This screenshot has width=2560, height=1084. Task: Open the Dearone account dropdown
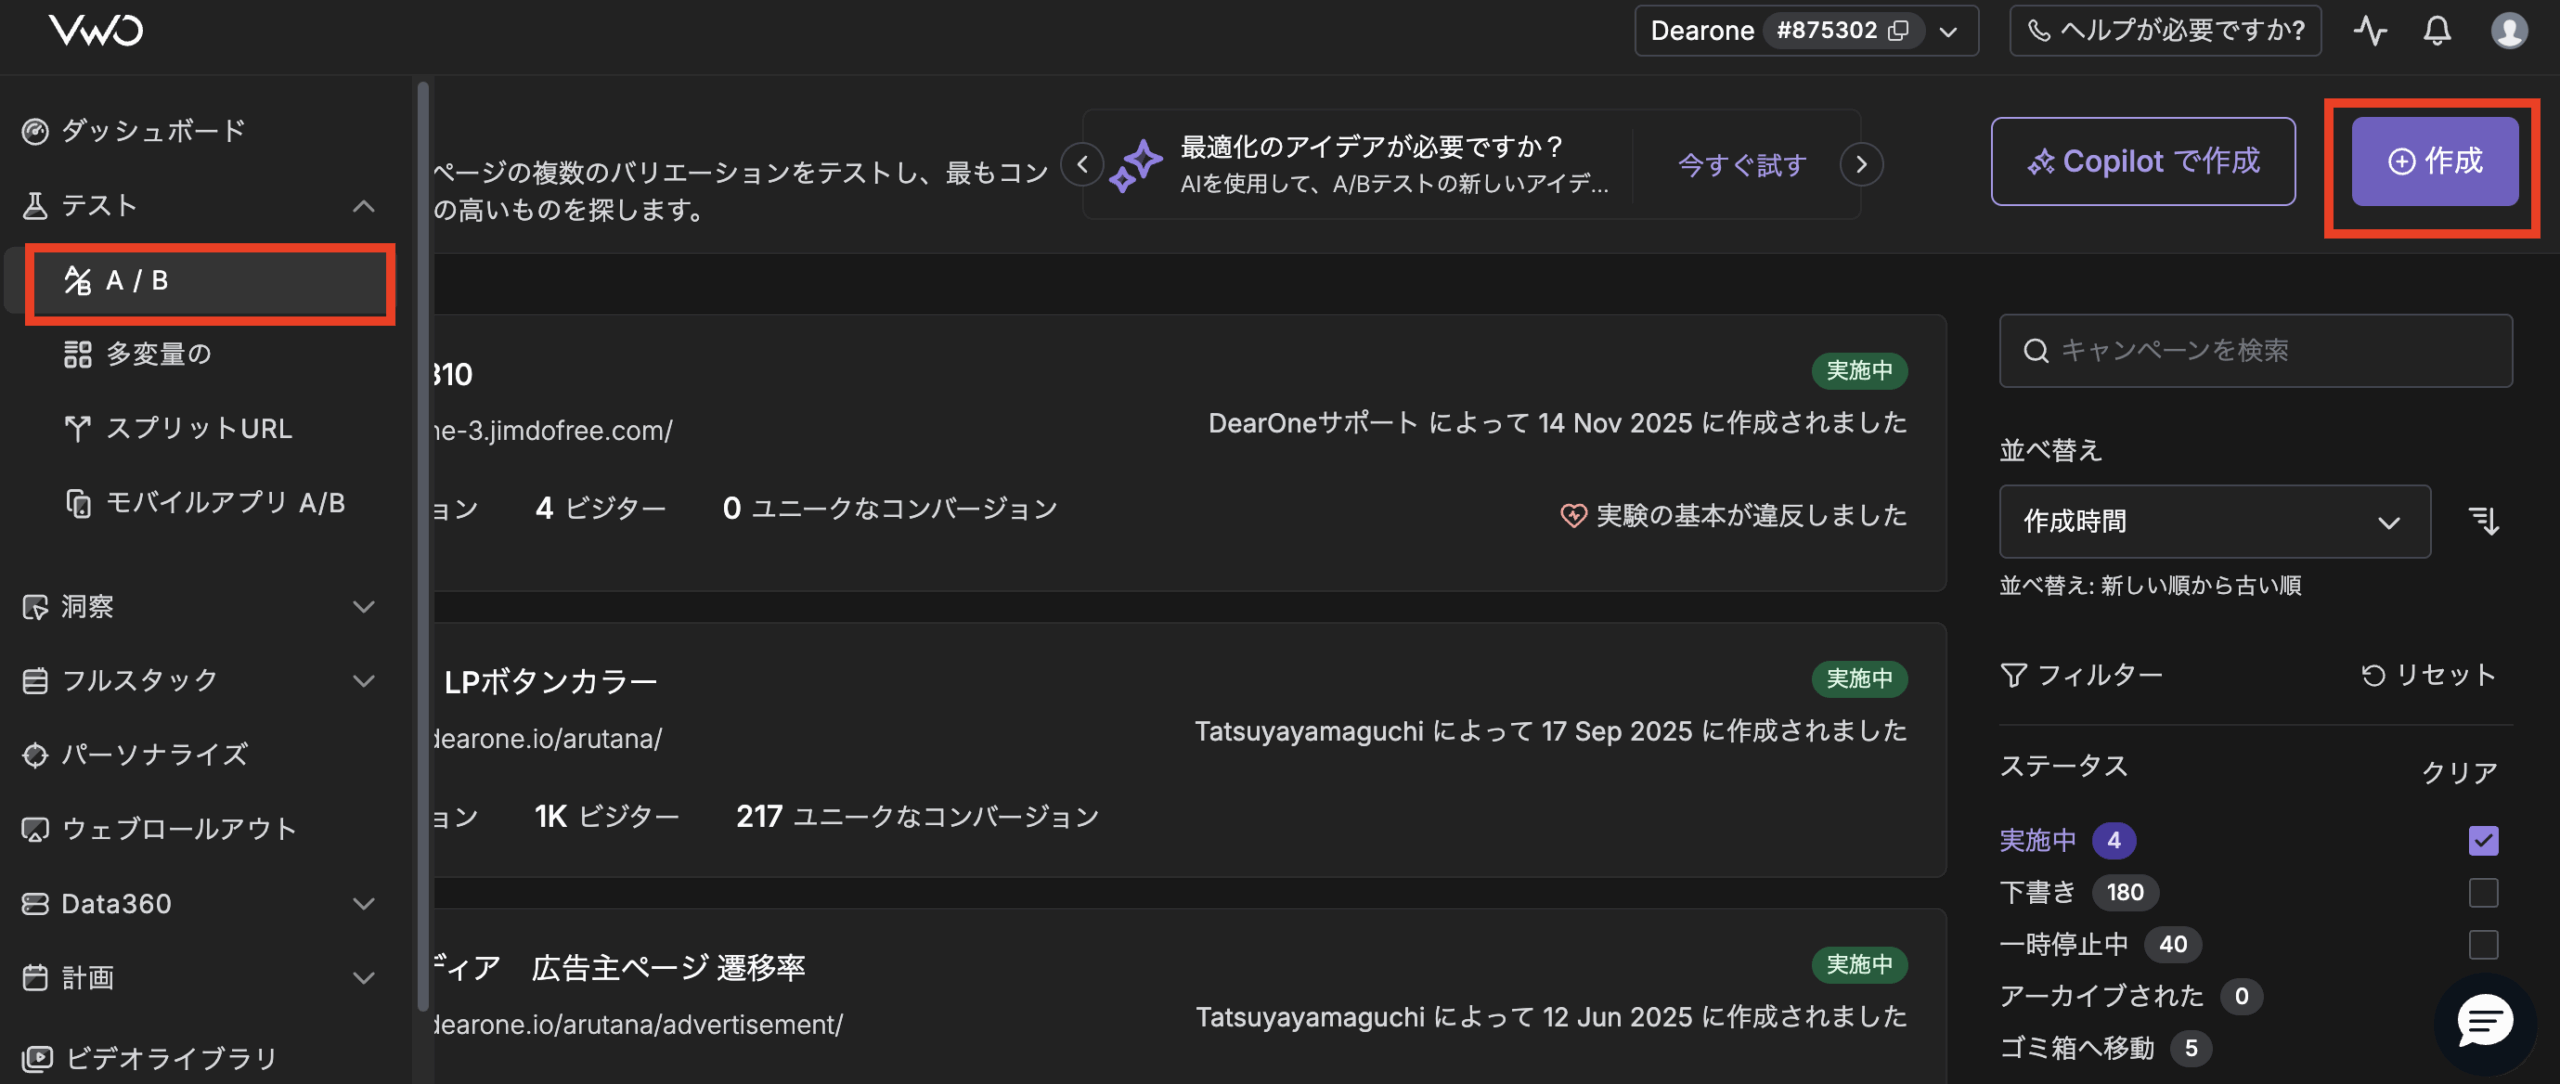click(x=1945, y=31)
